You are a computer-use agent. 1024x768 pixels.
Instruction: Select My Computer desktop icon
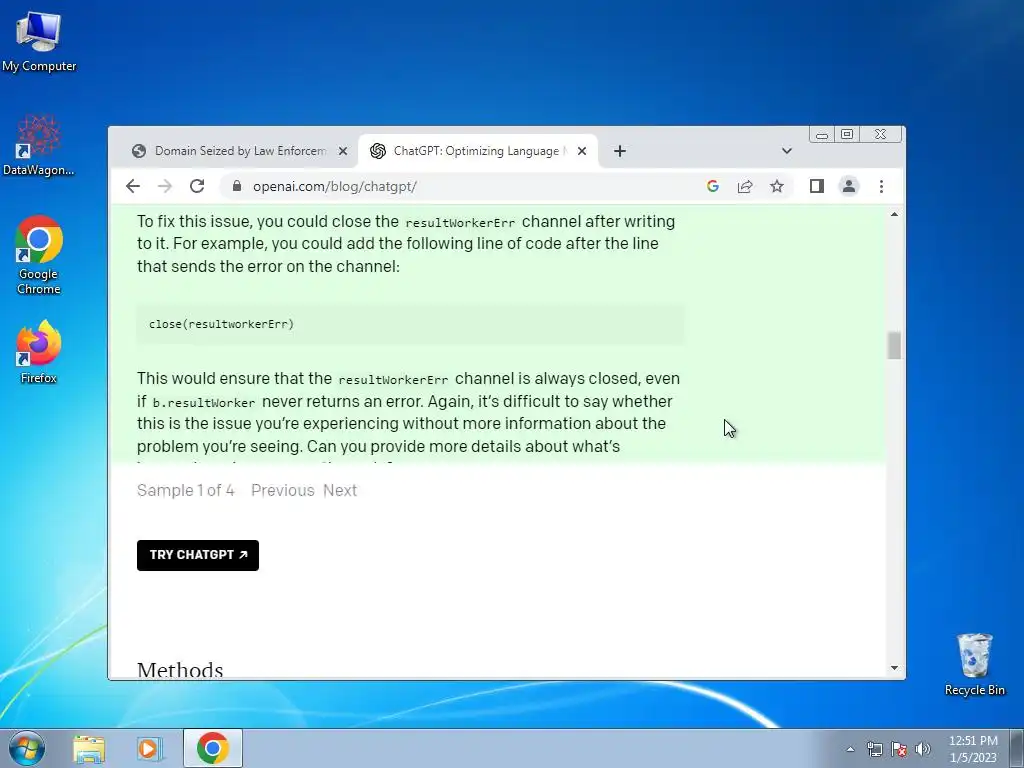(39, 40)
